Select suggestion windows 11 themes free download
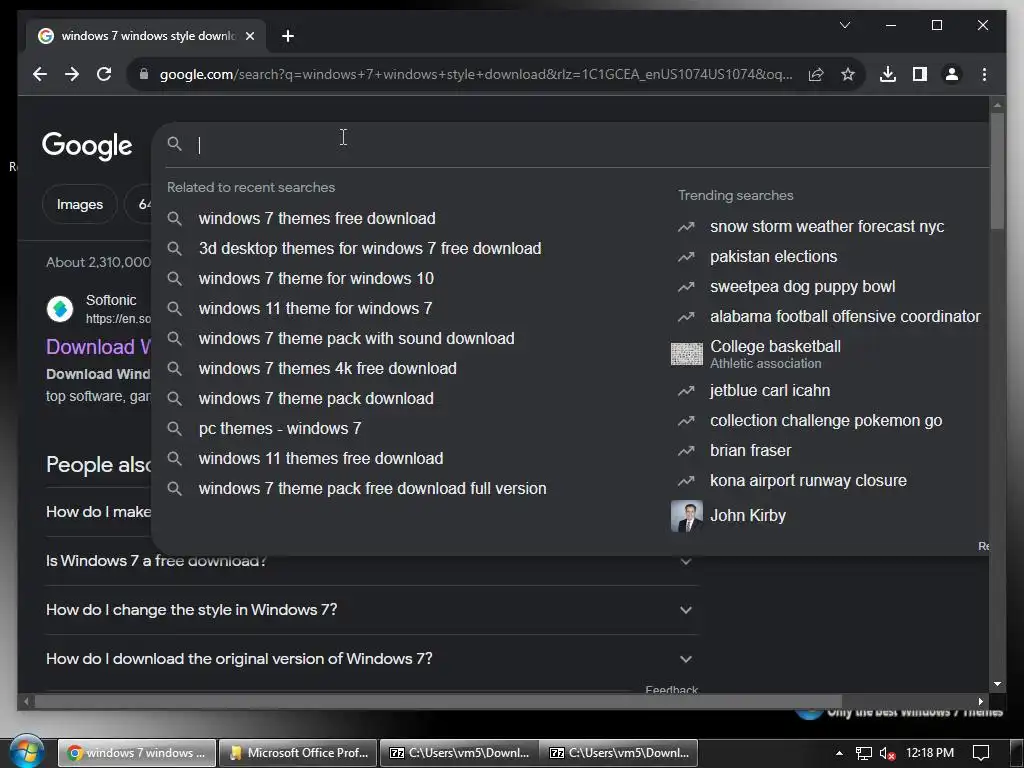Screen dimensions: 1024x768 [321, 458]
